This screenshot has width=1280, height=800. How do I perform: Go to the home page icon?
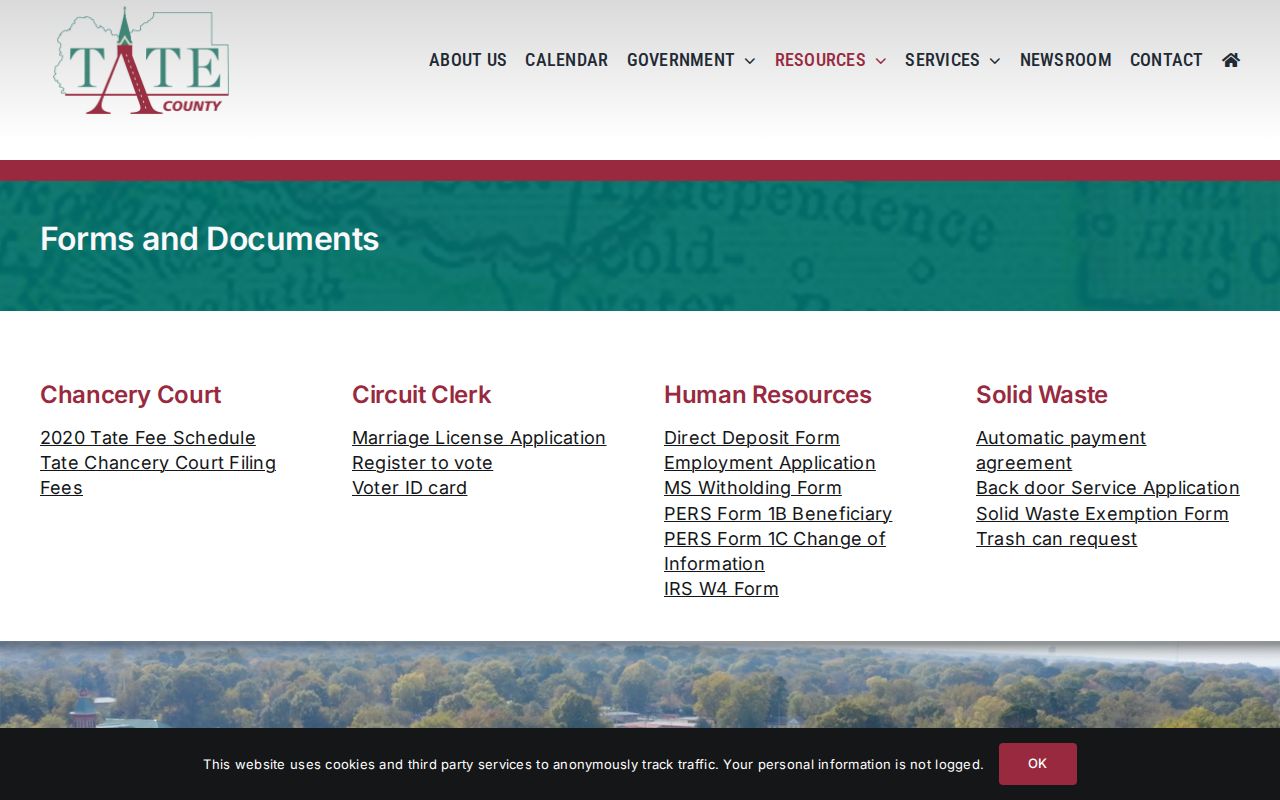pyautogui.click(x=1231, y=60)
